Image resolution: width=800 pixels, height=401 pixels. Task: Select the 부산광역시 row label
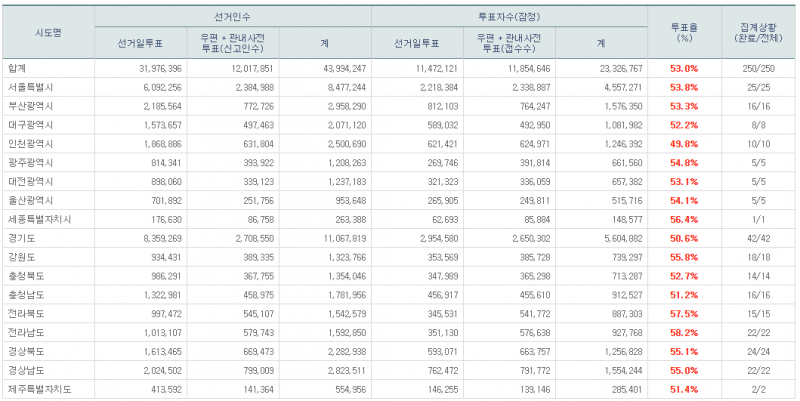click(30, 106)
